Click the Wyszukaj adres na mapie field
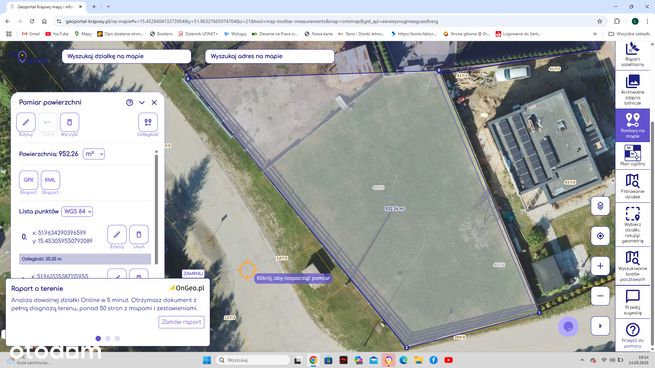Screen dimensions: 655x368 269,56
